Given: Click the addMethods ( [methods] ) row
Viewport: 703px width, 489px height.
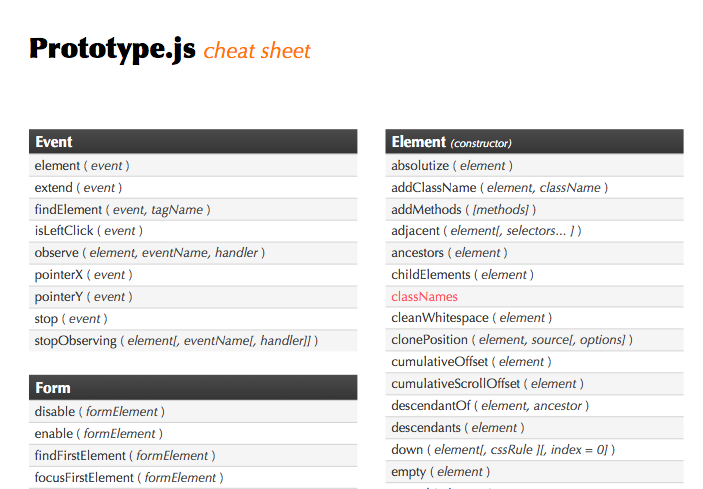Looking at the screenshot, I should [534, 209].
